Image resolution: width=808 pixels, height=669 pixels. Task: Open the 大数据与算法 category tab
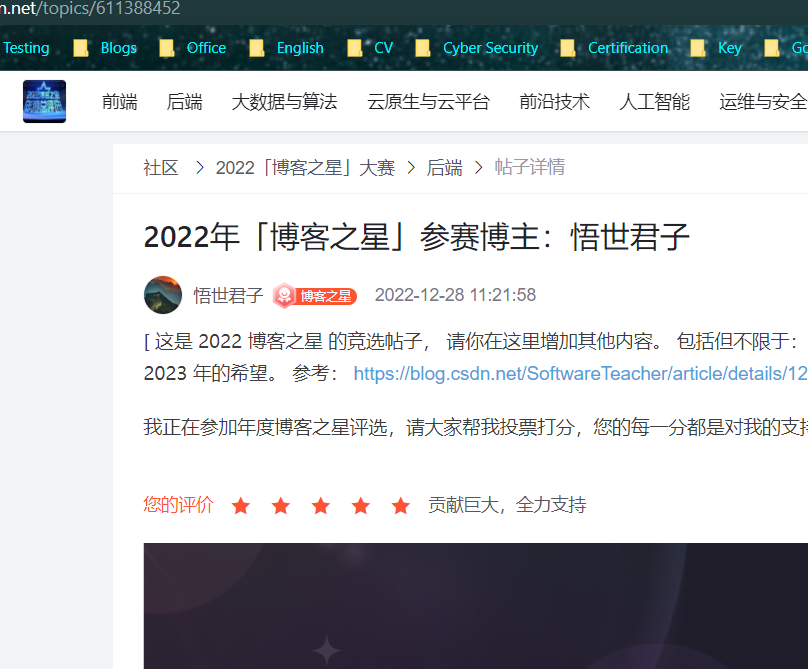coord(284,102)
